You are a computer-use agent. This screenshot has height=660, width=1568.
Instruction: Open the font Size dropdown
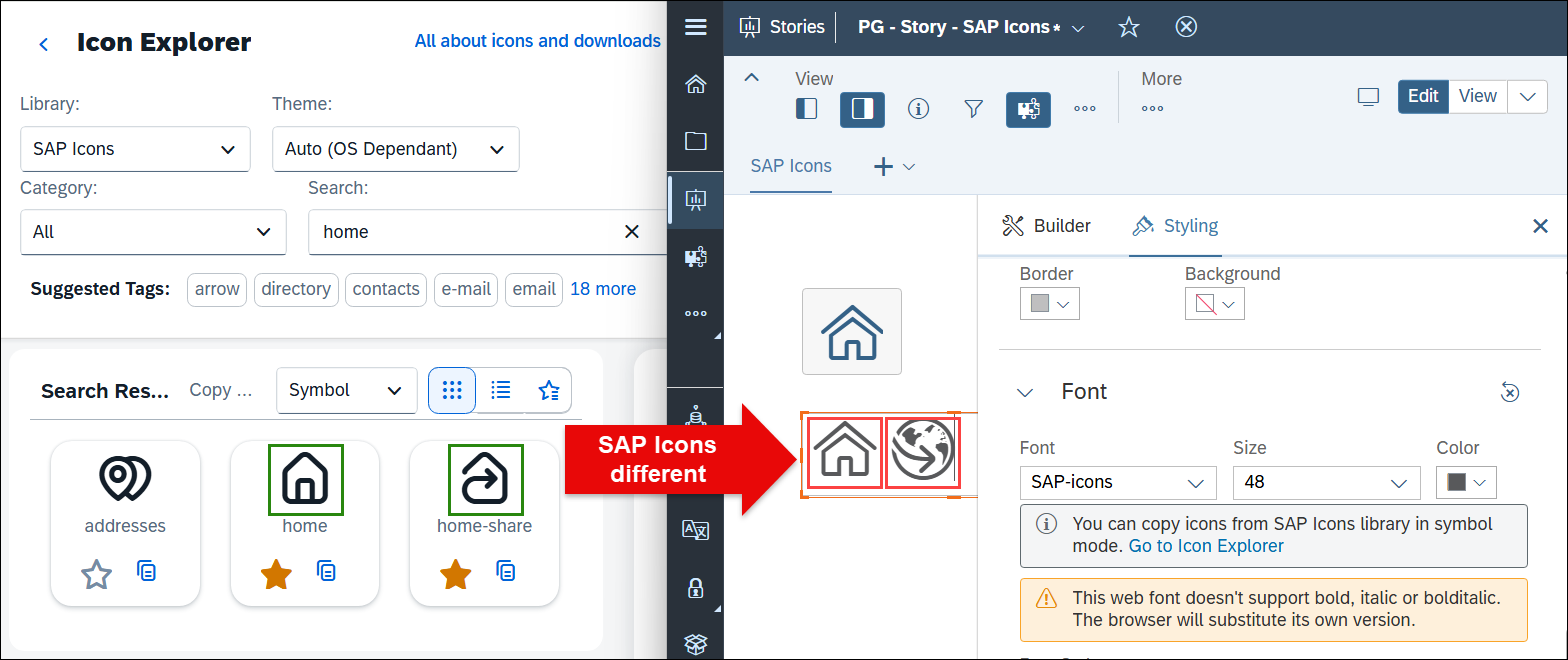[1326, 482]
